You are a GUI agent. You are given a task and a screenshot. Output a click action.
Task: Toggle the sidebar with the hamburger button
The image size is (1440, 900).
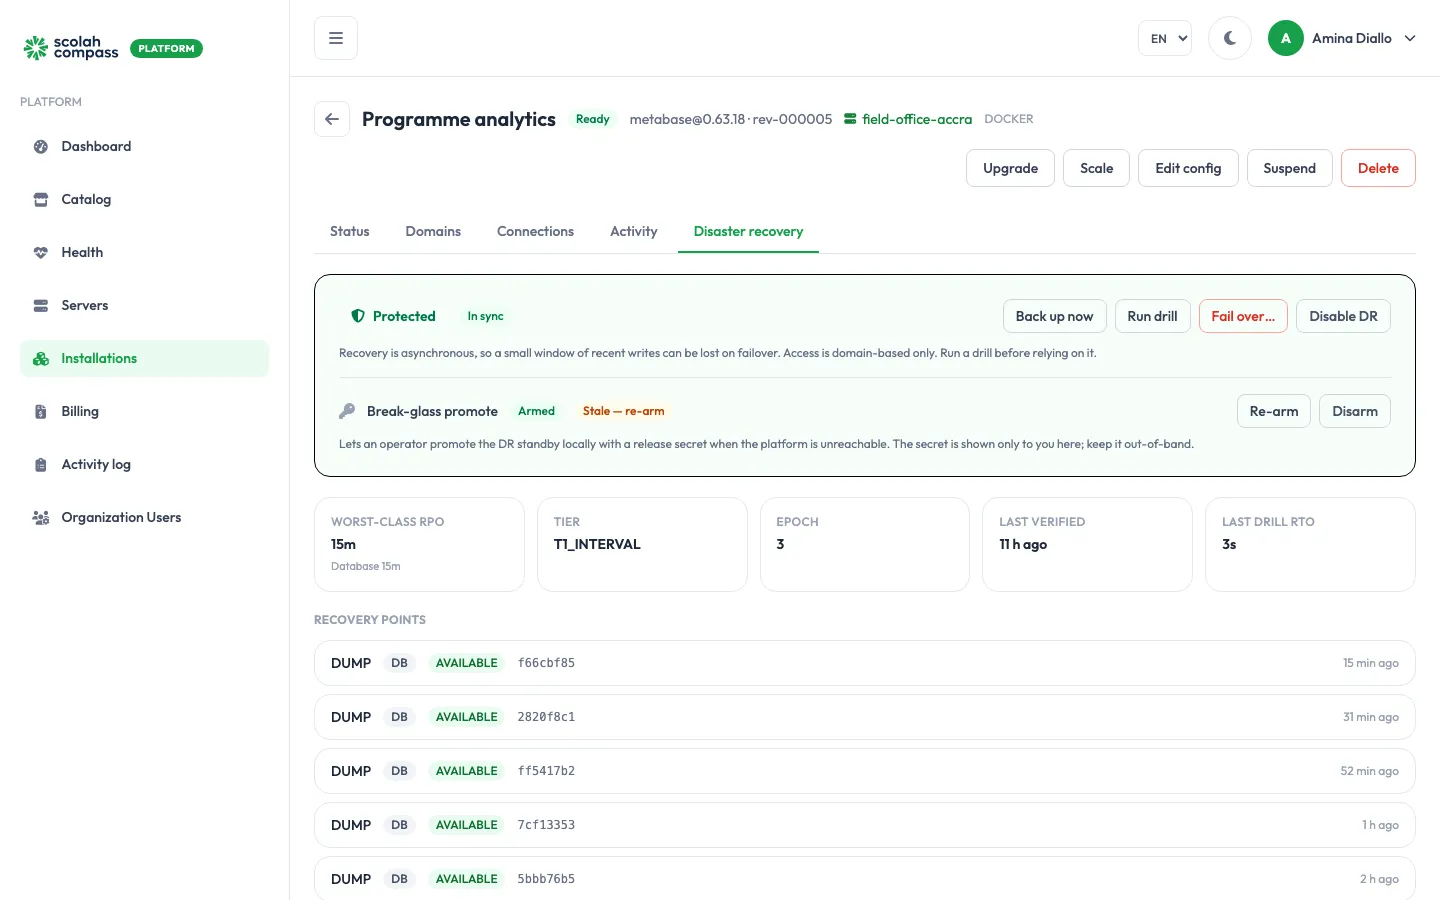336,38
